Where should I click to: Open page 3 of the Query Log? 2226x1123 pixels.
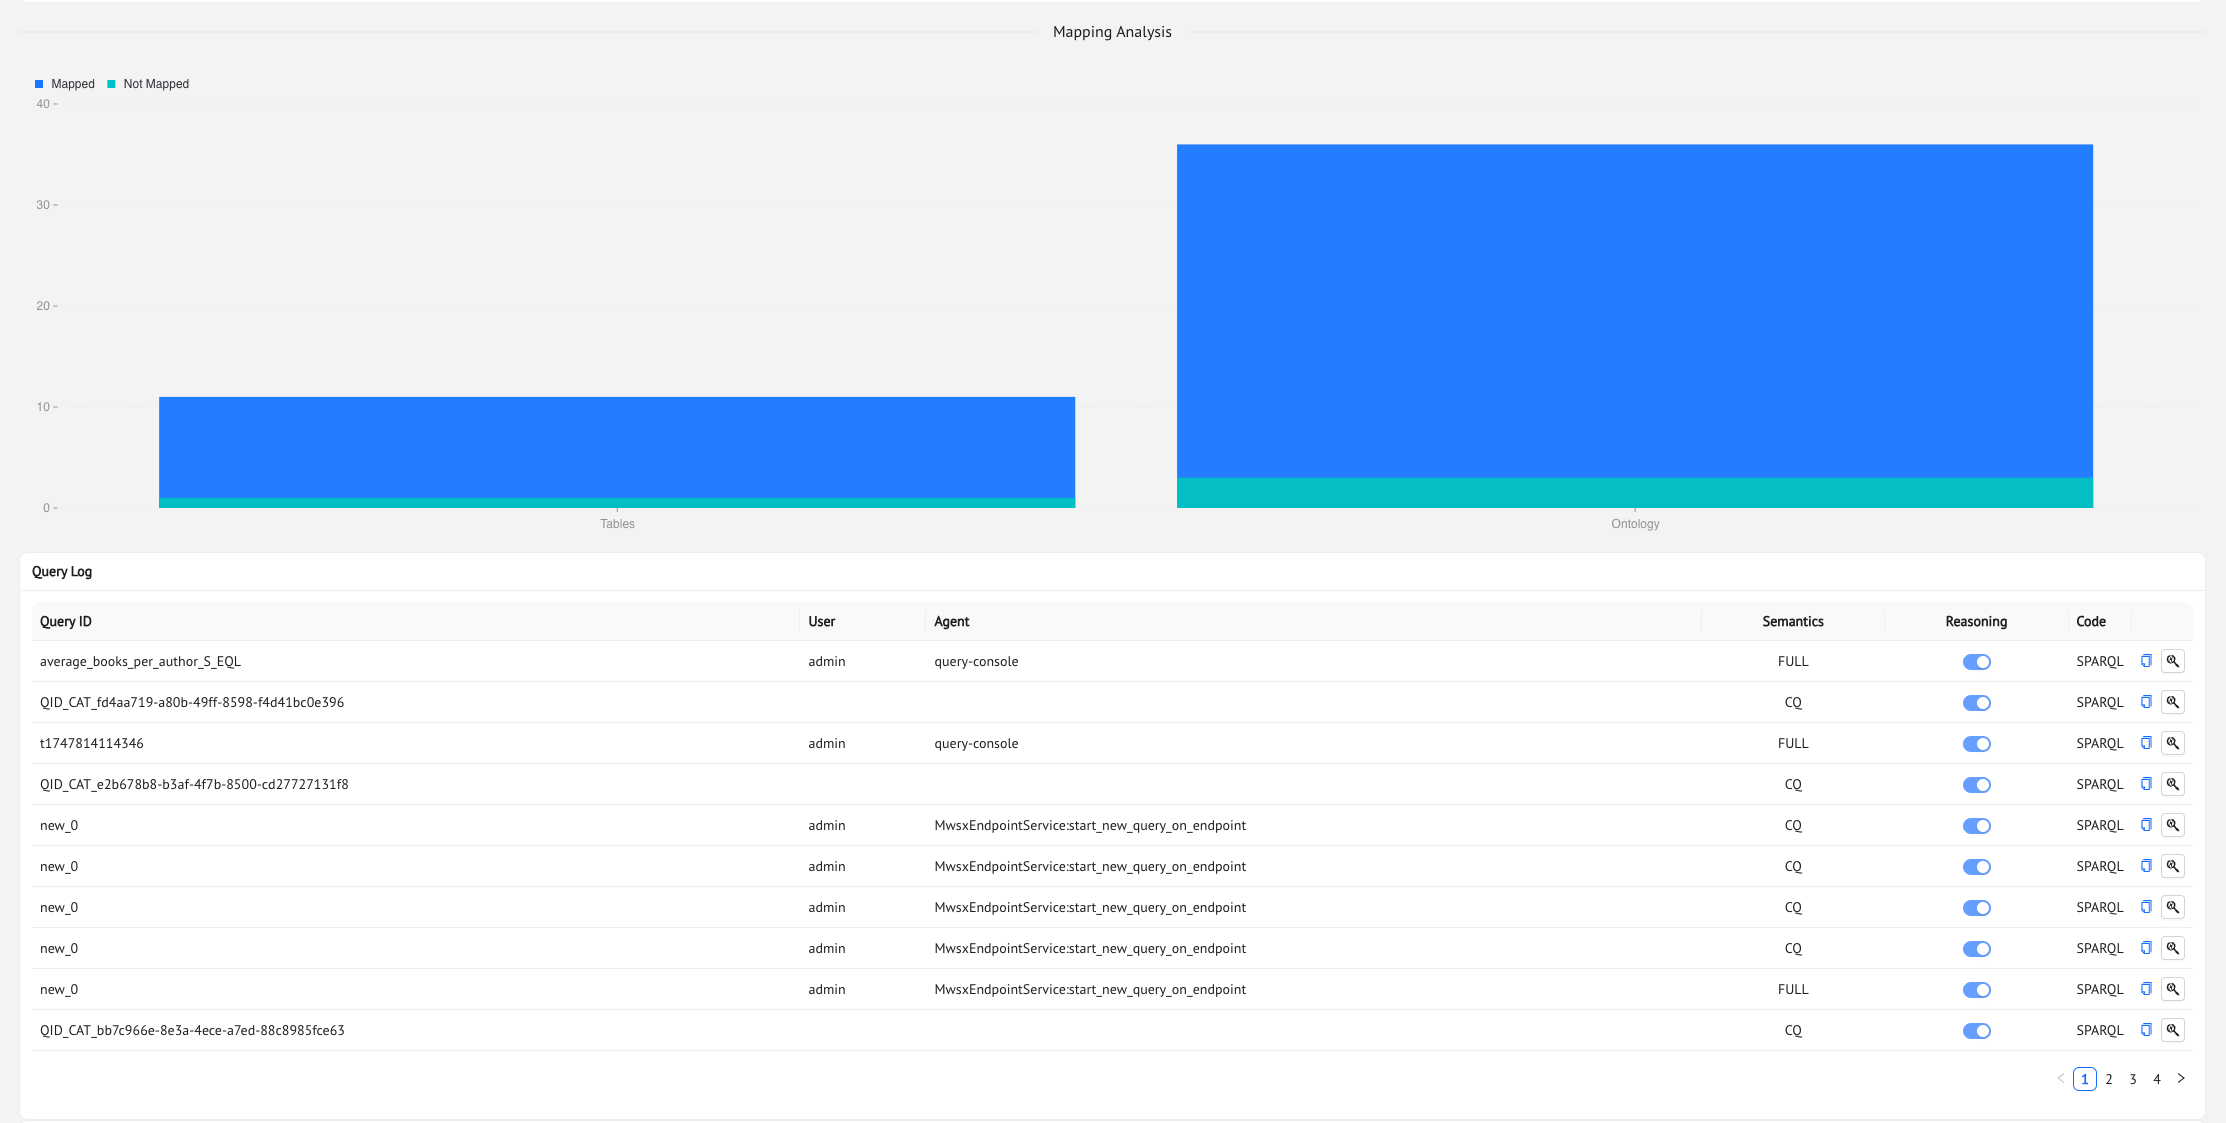2133,1079
